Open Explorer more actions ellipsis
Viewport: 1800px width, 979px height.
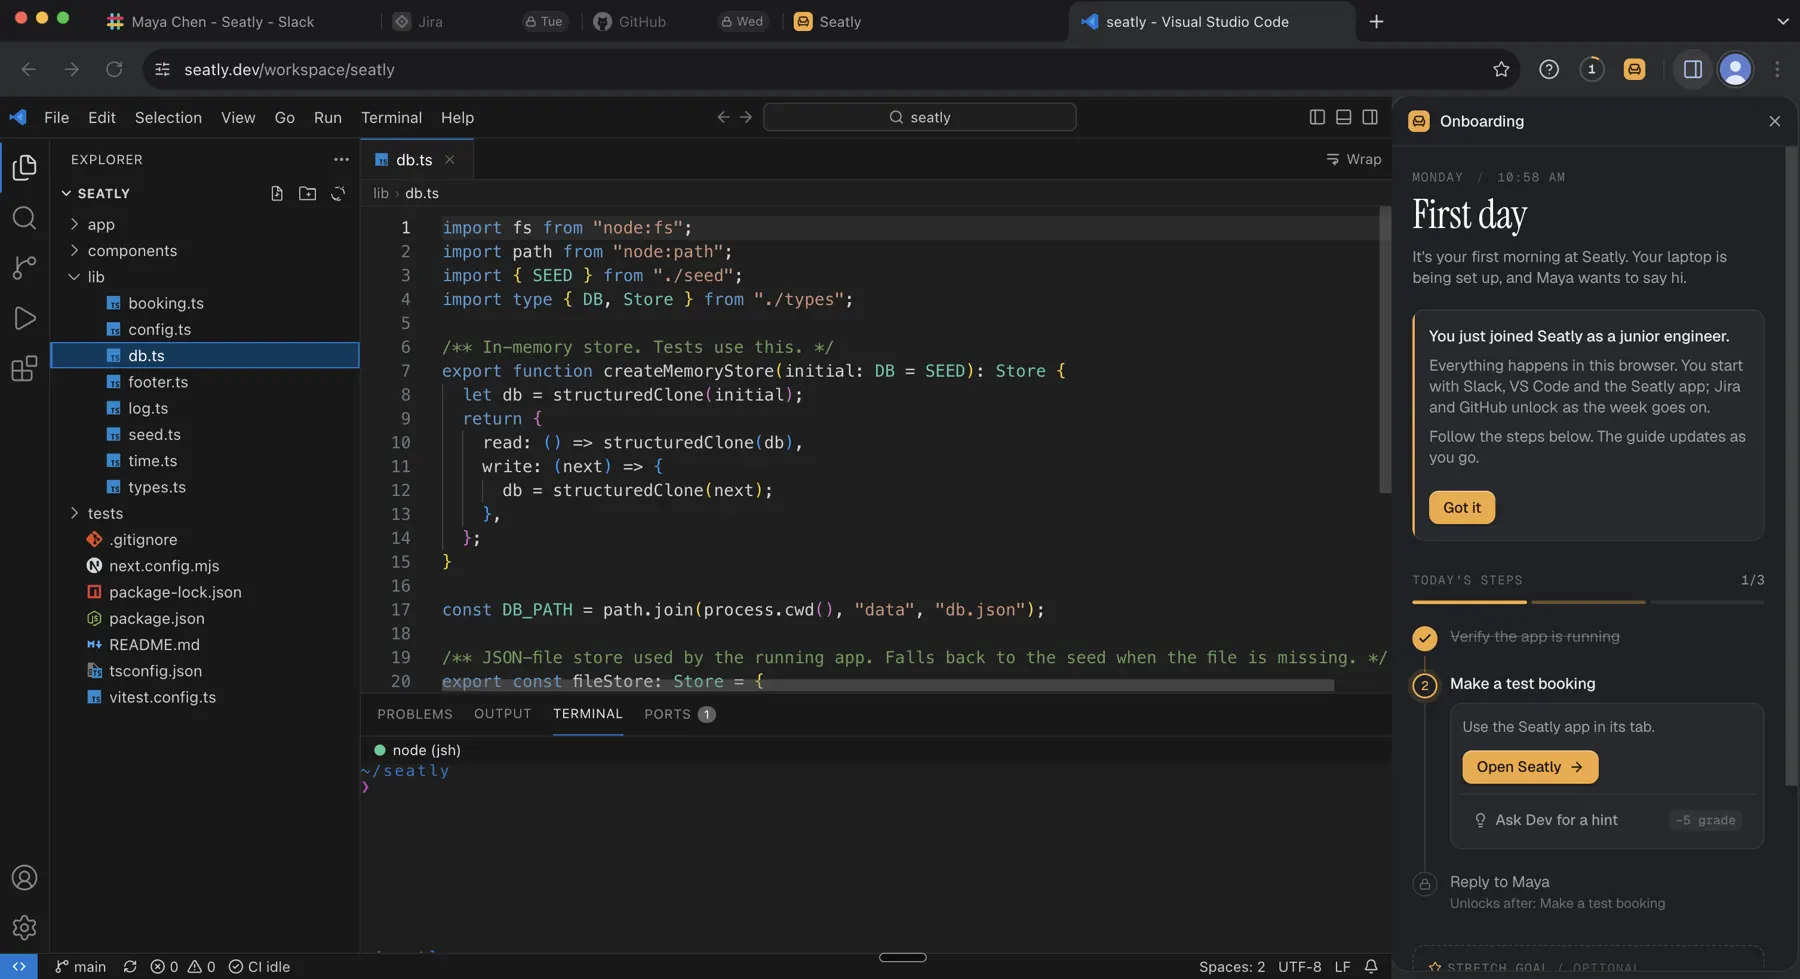pyautogui.click(x=341, y=159)
